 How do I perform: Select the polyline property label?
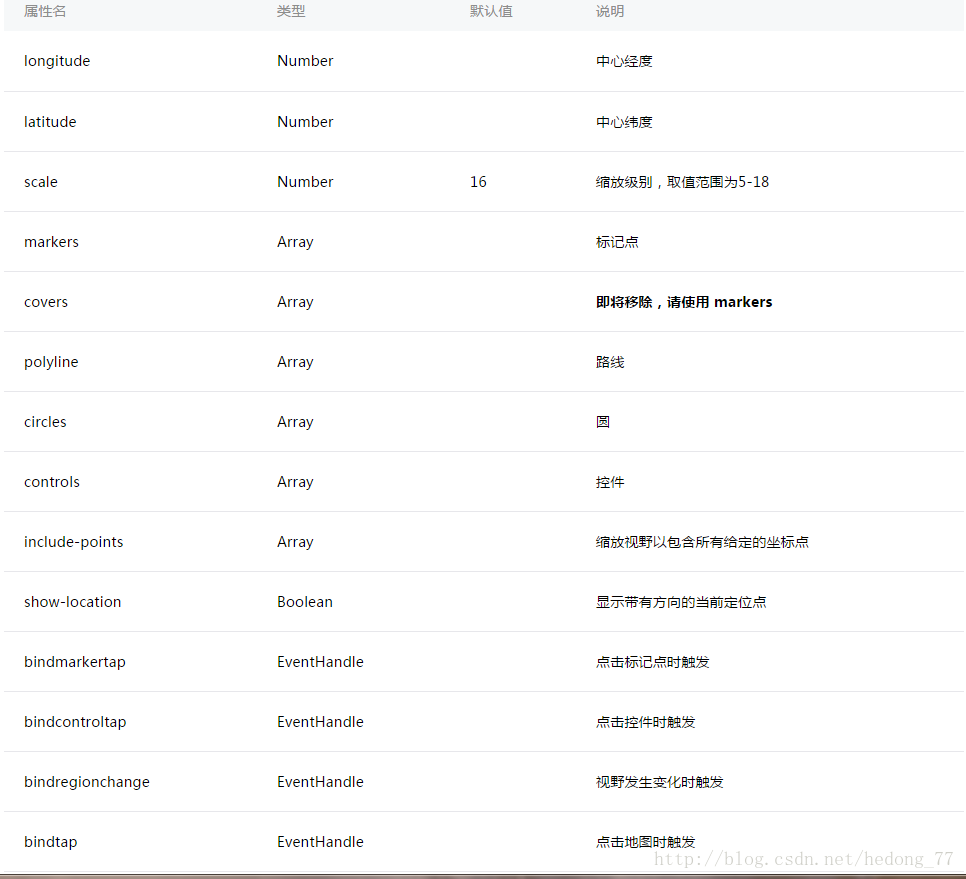click(x=51, y=361)
